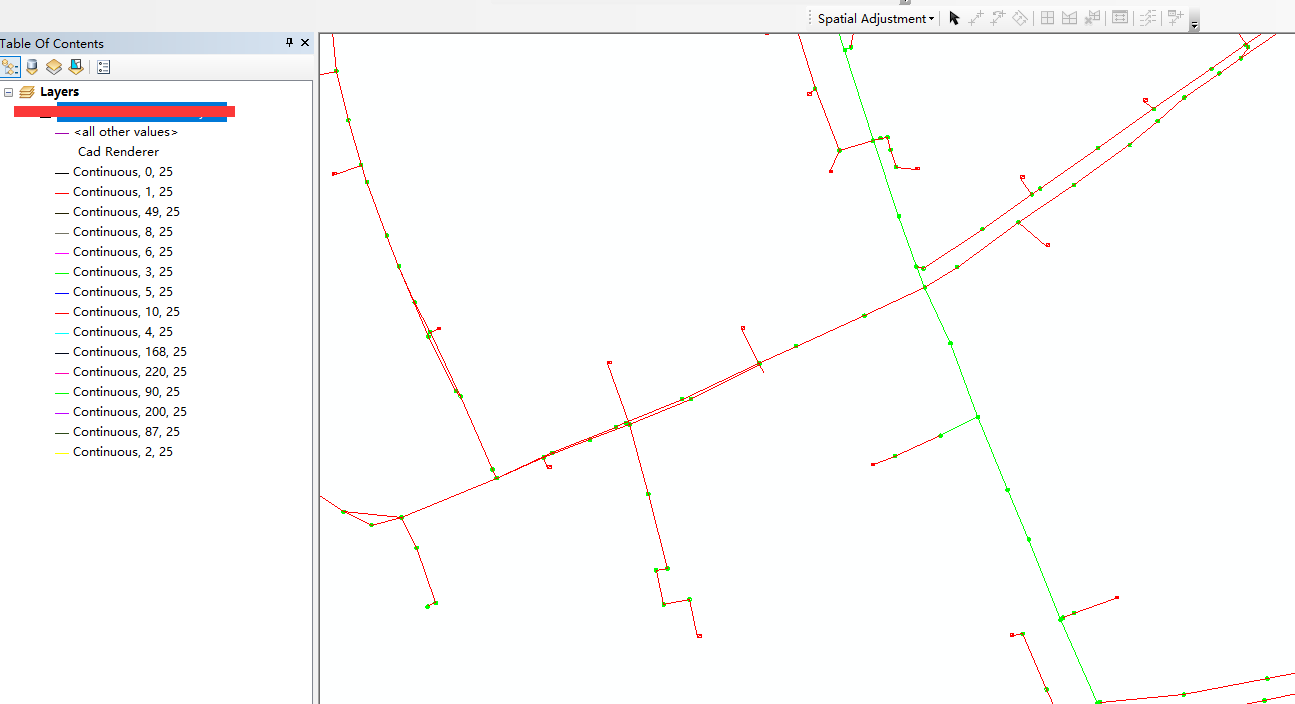Click the 'Continuous, 90, 25' legend entry
Screen dimensions: 1295x704
(x=127, y=392)
